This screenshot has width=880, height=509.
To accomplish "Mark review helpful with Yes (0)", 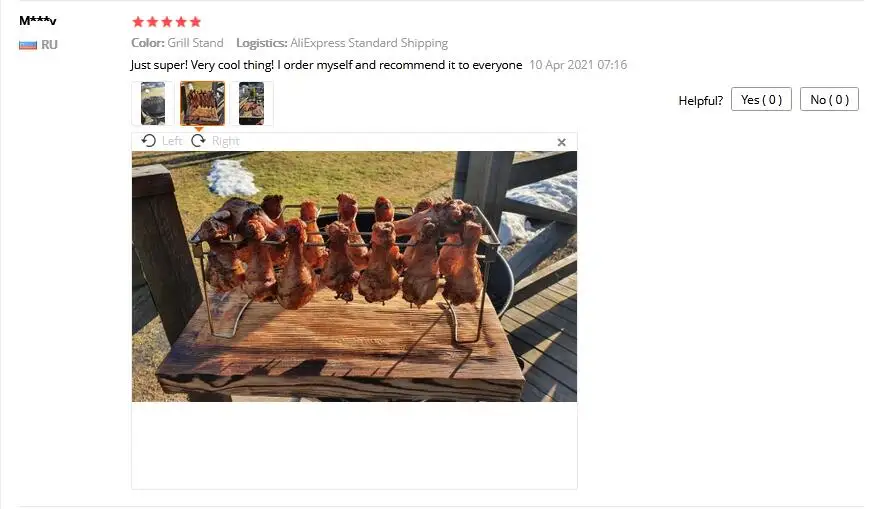I will click(761, 99).
